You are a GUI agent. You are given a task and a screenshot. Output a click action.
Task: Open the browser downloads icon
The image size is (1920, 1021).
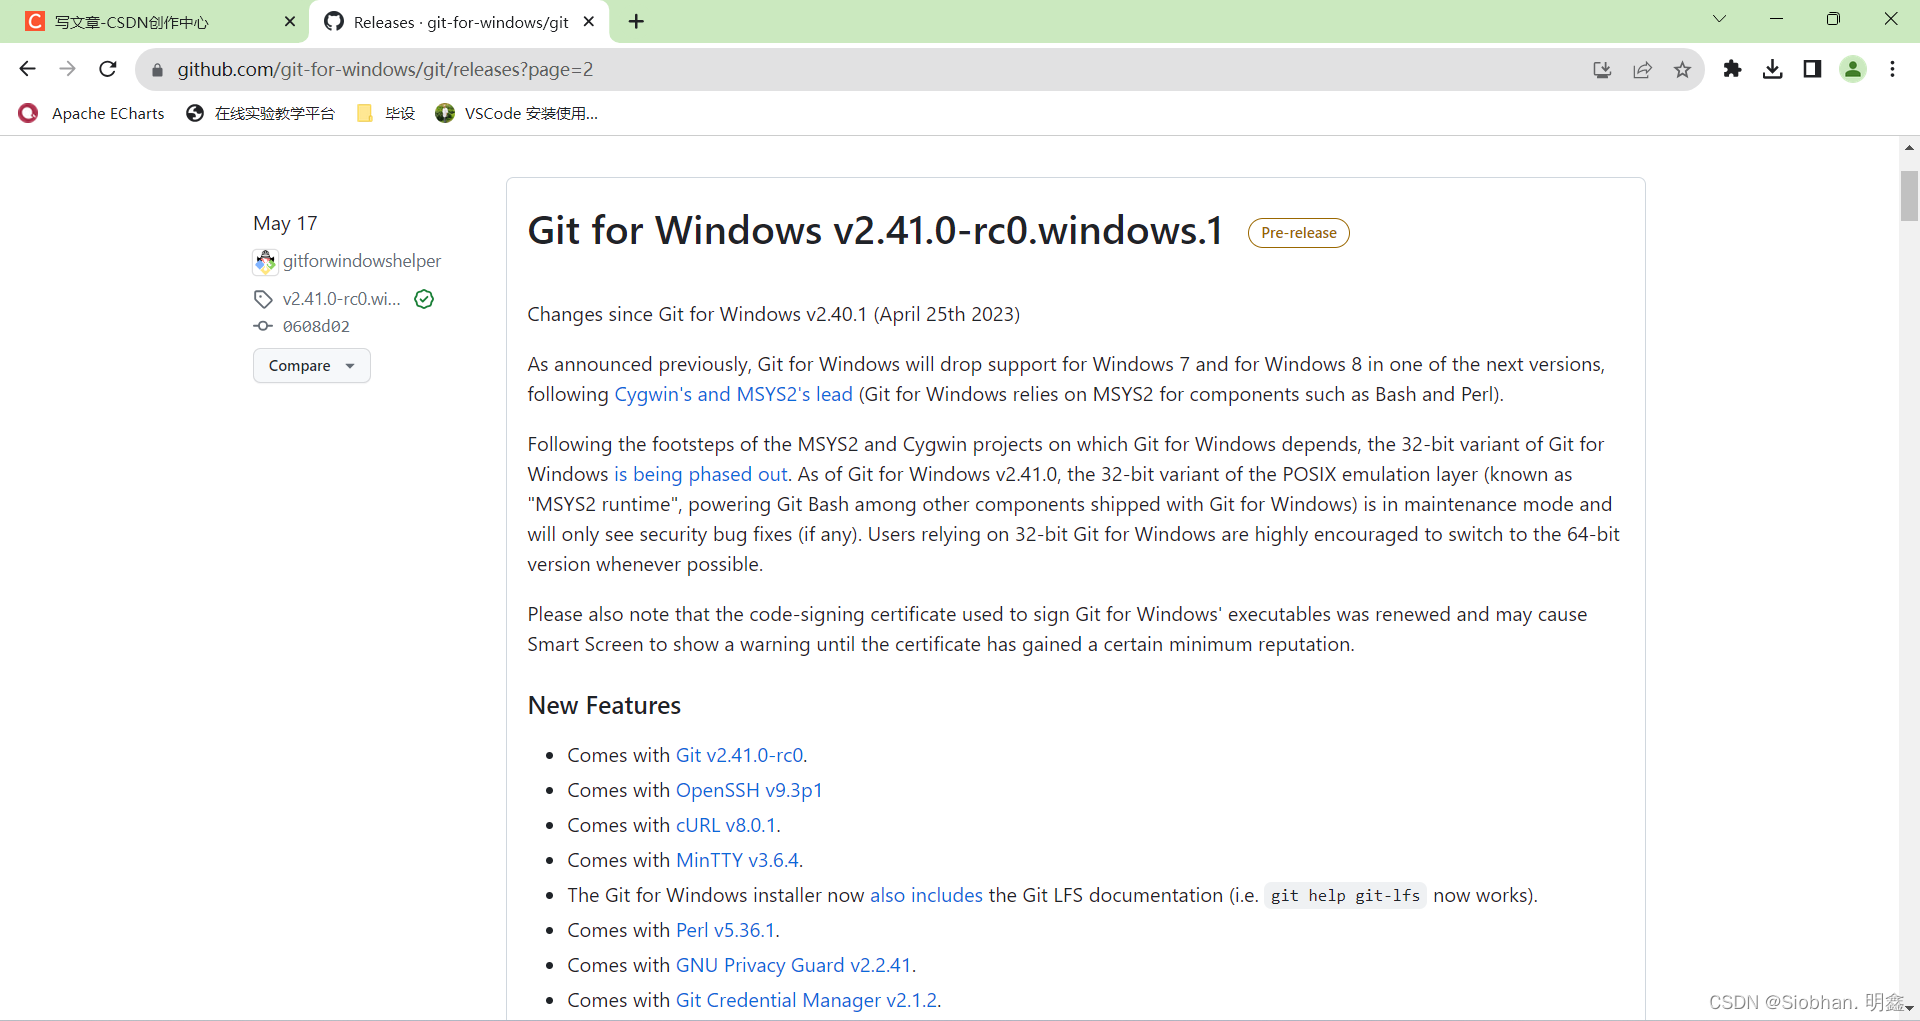pos(1773,69)
